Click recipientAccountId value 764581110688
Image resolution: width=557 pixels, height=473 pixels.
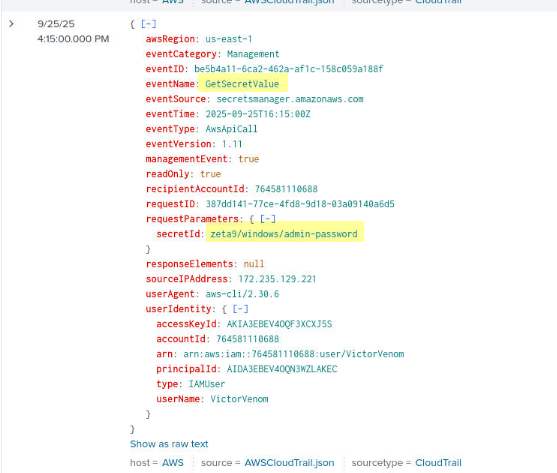pos(286,189)
